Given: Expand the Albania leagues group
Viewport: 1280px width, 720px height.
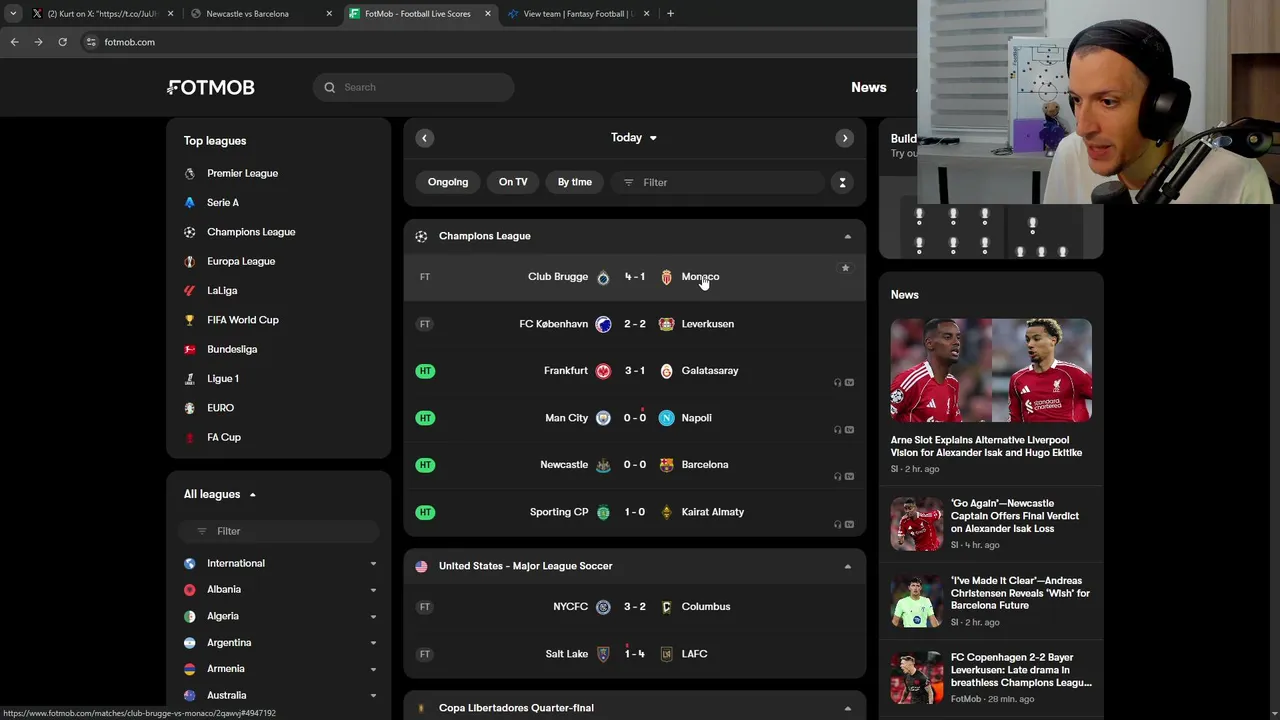Looking at the screenshot, I should click(373, 590).
